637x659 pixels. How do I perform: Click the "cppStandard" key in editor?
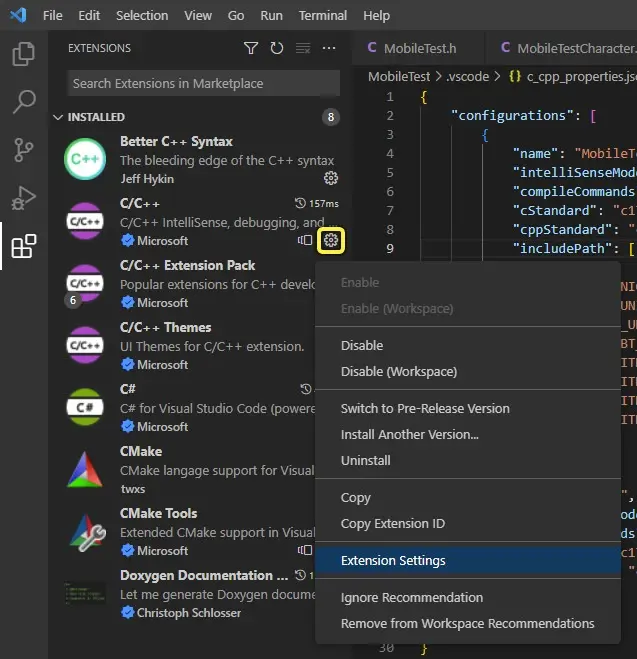coord(562,229)
